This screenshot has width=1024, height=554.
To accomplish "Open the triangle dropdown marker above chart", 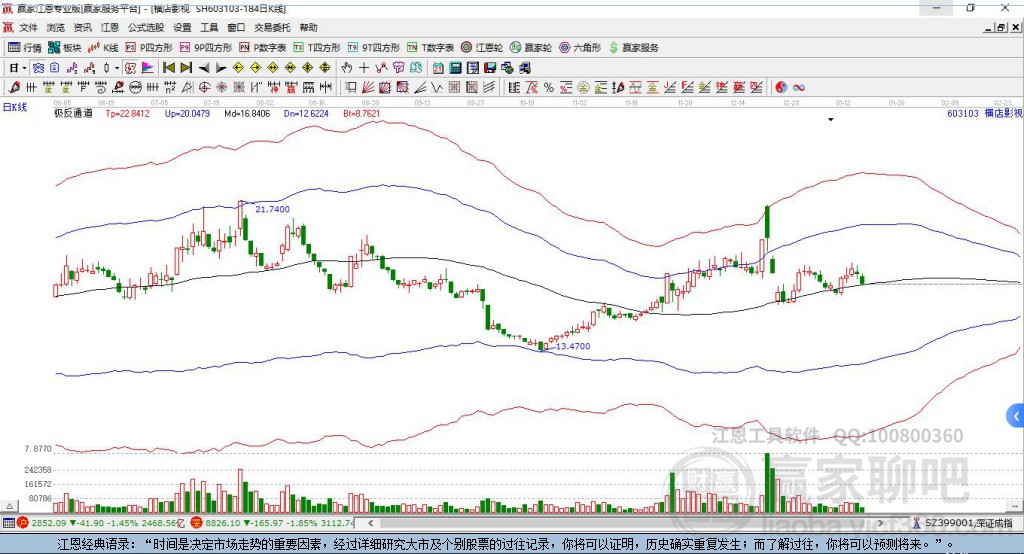I will (x=831, y=120).
